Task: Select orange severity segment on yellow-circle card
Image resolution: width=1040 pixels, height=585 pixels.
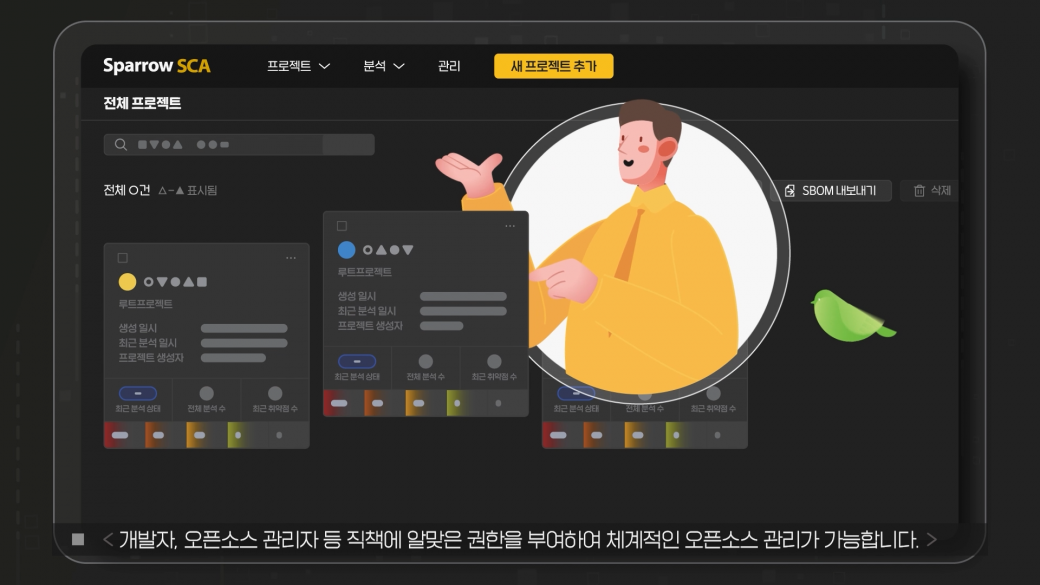Action: click(165, 435)
